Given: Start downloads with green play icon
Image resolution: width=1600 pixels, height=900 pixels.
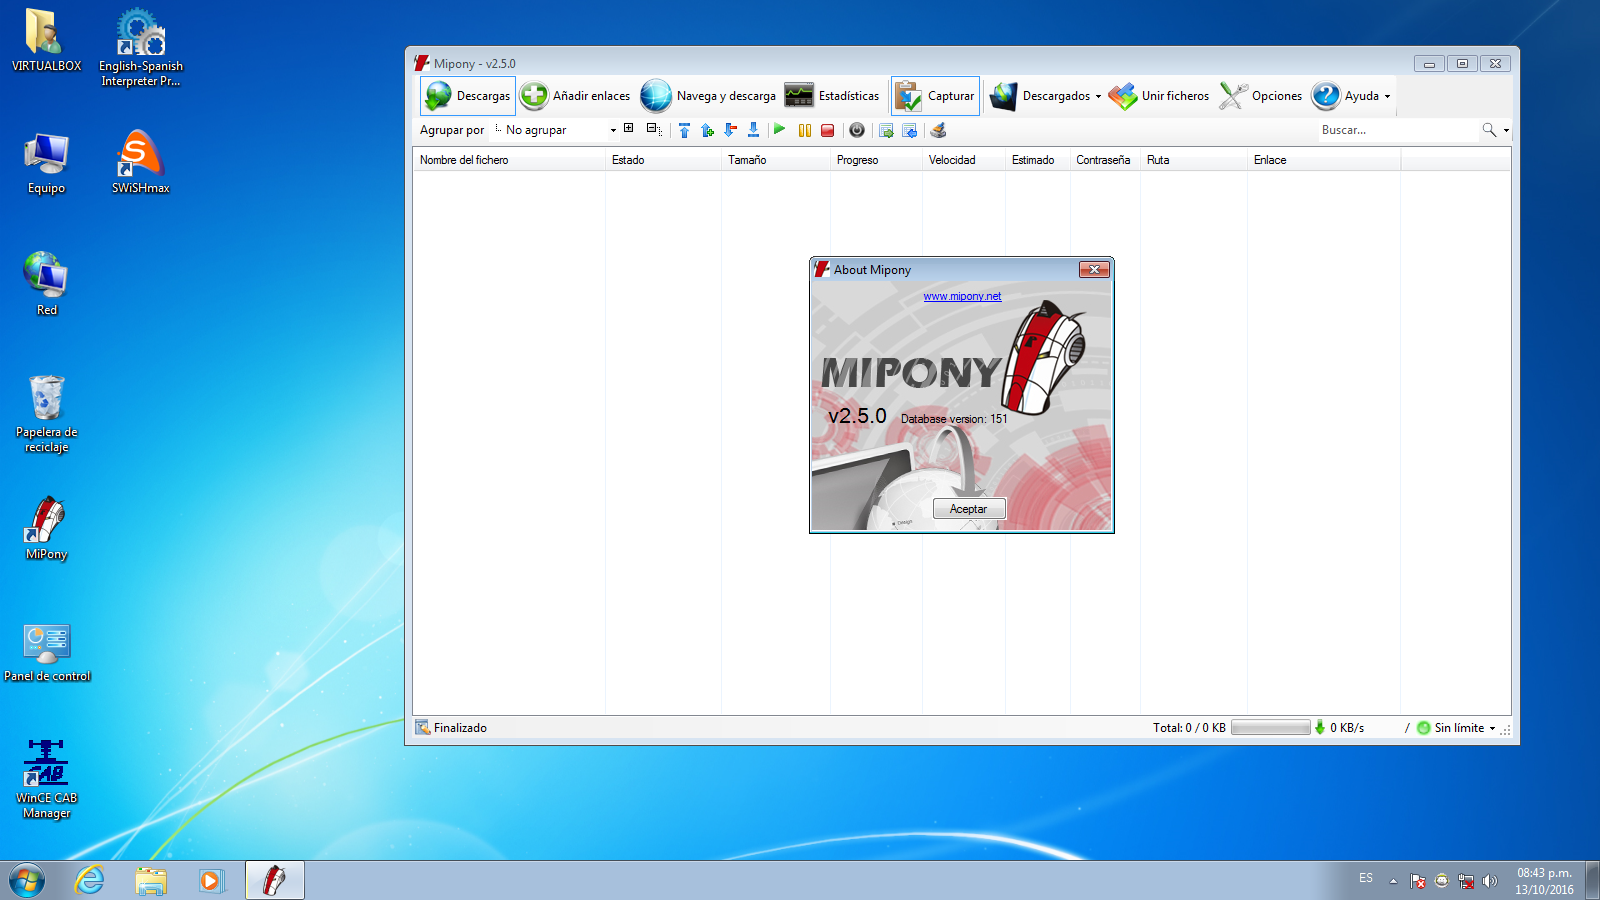Looking at the screenshot, I should pyautogui.click(x=780, y=129).
